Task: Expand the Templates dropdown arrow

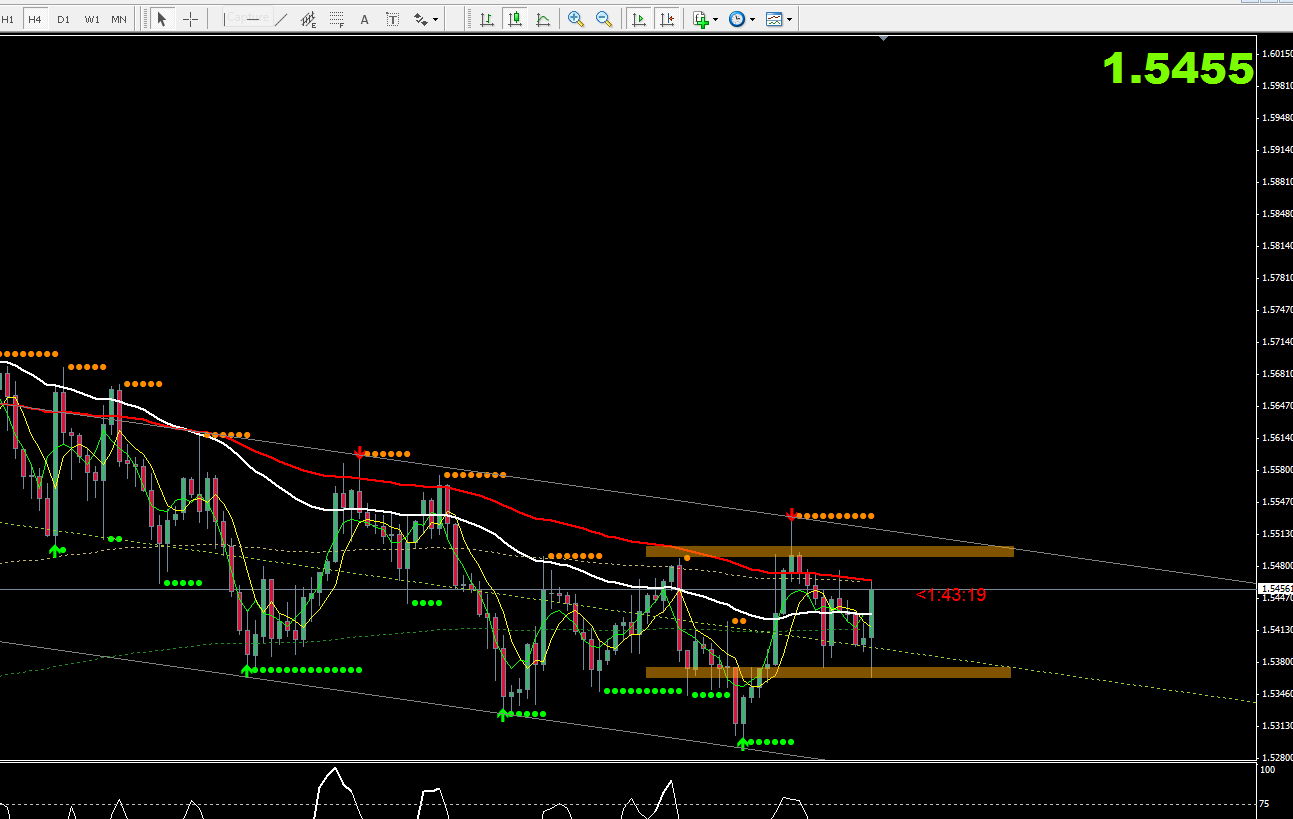Action: tap(790, 20)
